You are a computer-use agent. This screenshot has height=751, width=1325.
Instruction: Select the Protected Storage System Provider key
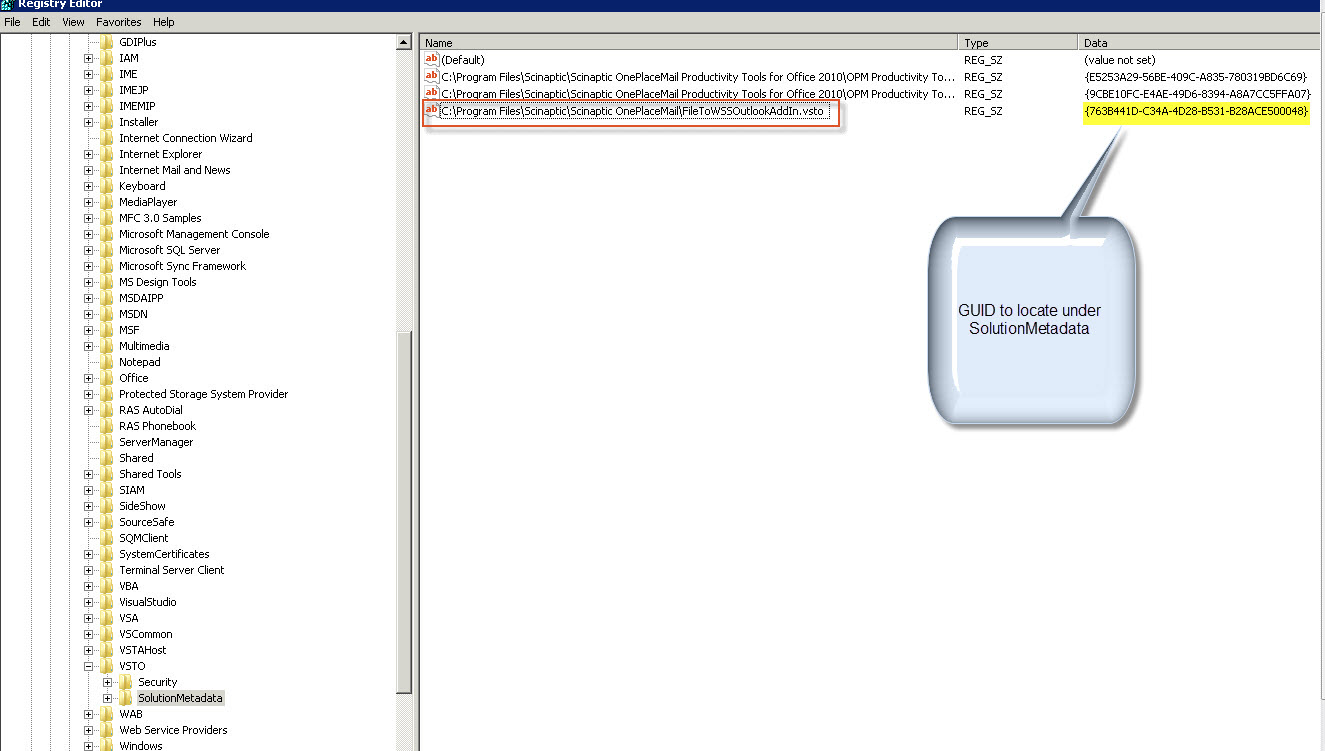pos(203,394)
